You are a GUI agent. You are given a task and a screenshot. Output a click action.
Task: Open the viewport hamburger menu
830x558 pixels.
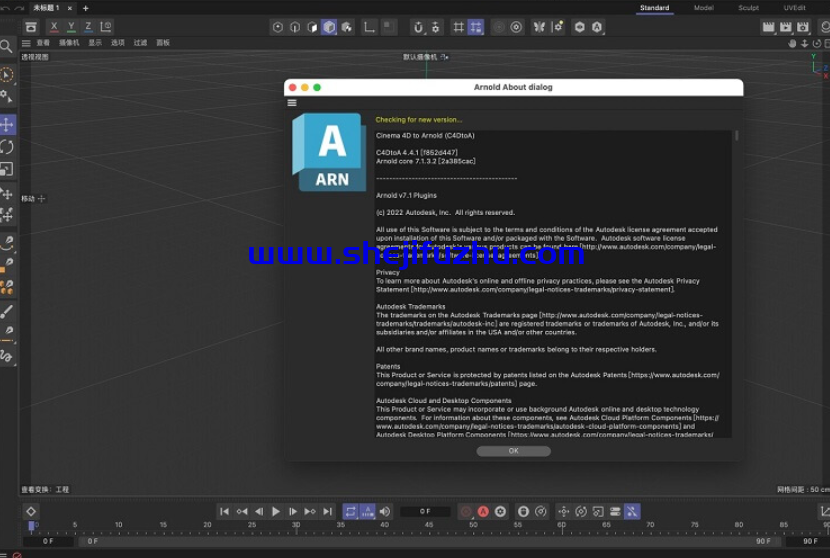point(26,43)
